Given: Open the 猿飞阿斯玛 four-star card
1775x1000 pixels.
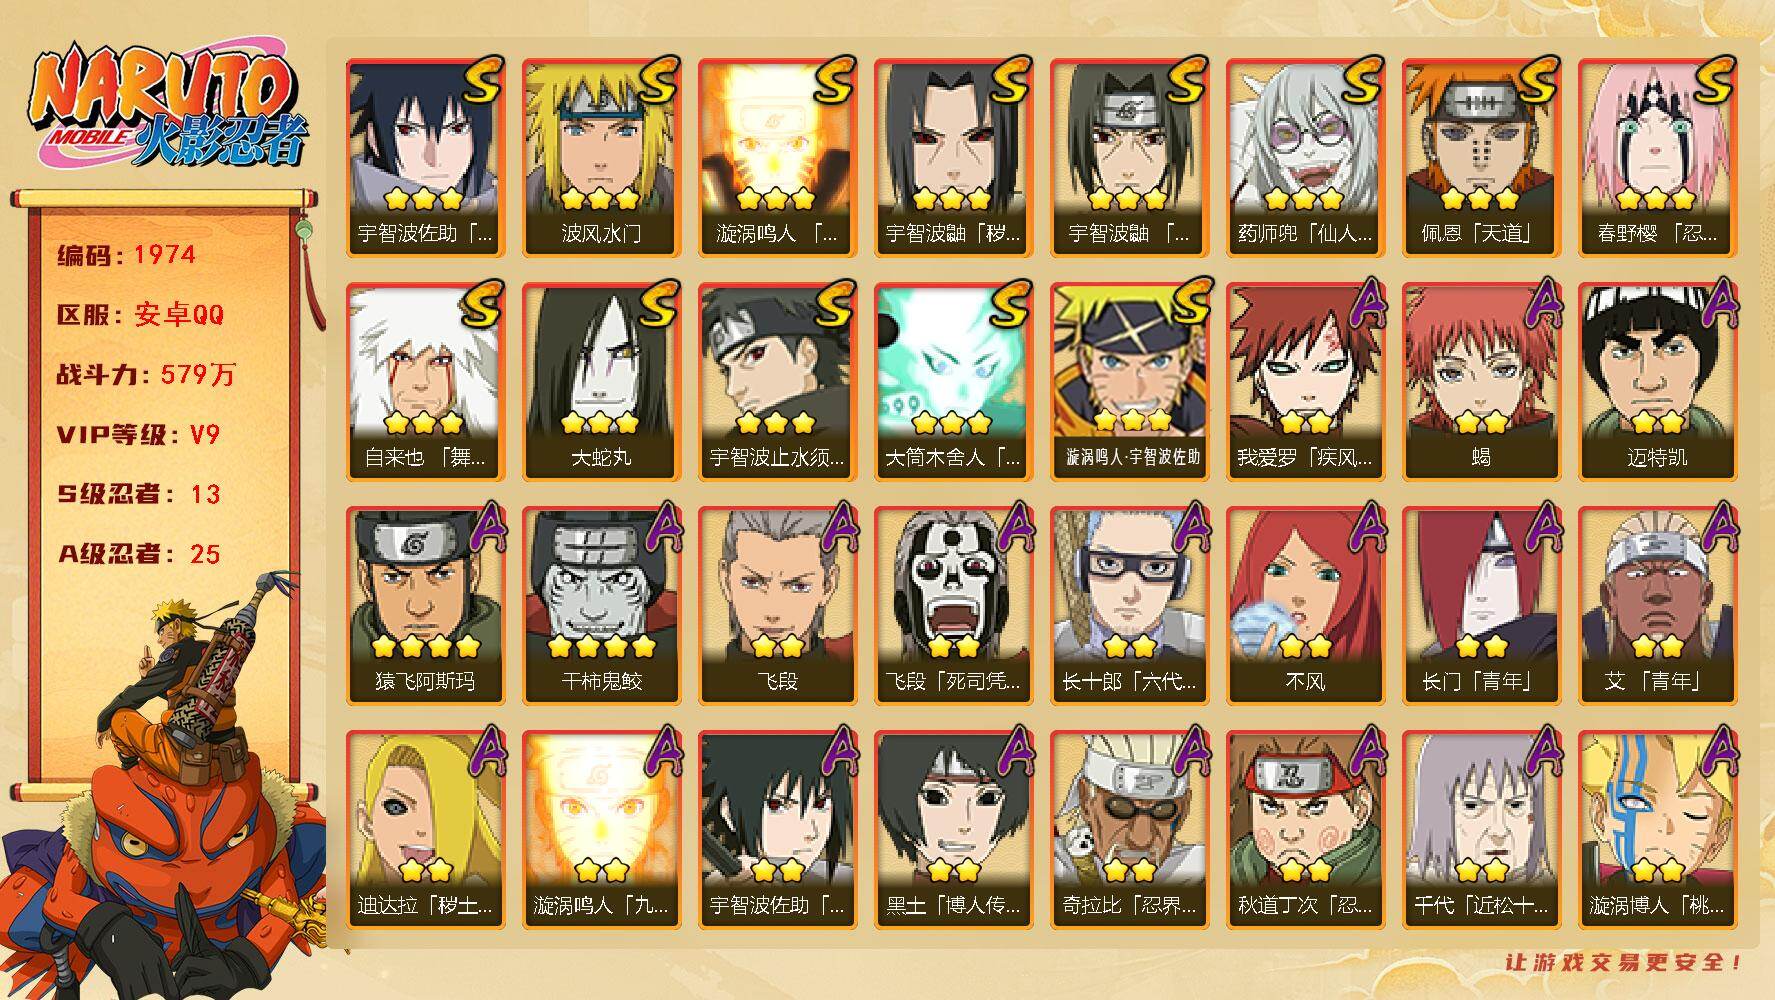Looking at the screenshot, I should (x=425, y=606).
